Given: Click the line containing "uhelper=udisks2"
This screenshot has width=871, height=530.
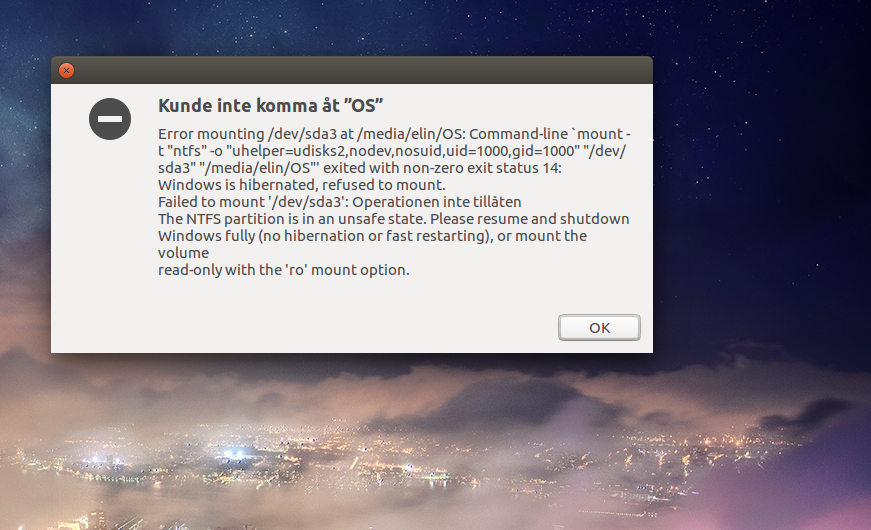Looking at the screenshot, I should (x=392, y=151).
